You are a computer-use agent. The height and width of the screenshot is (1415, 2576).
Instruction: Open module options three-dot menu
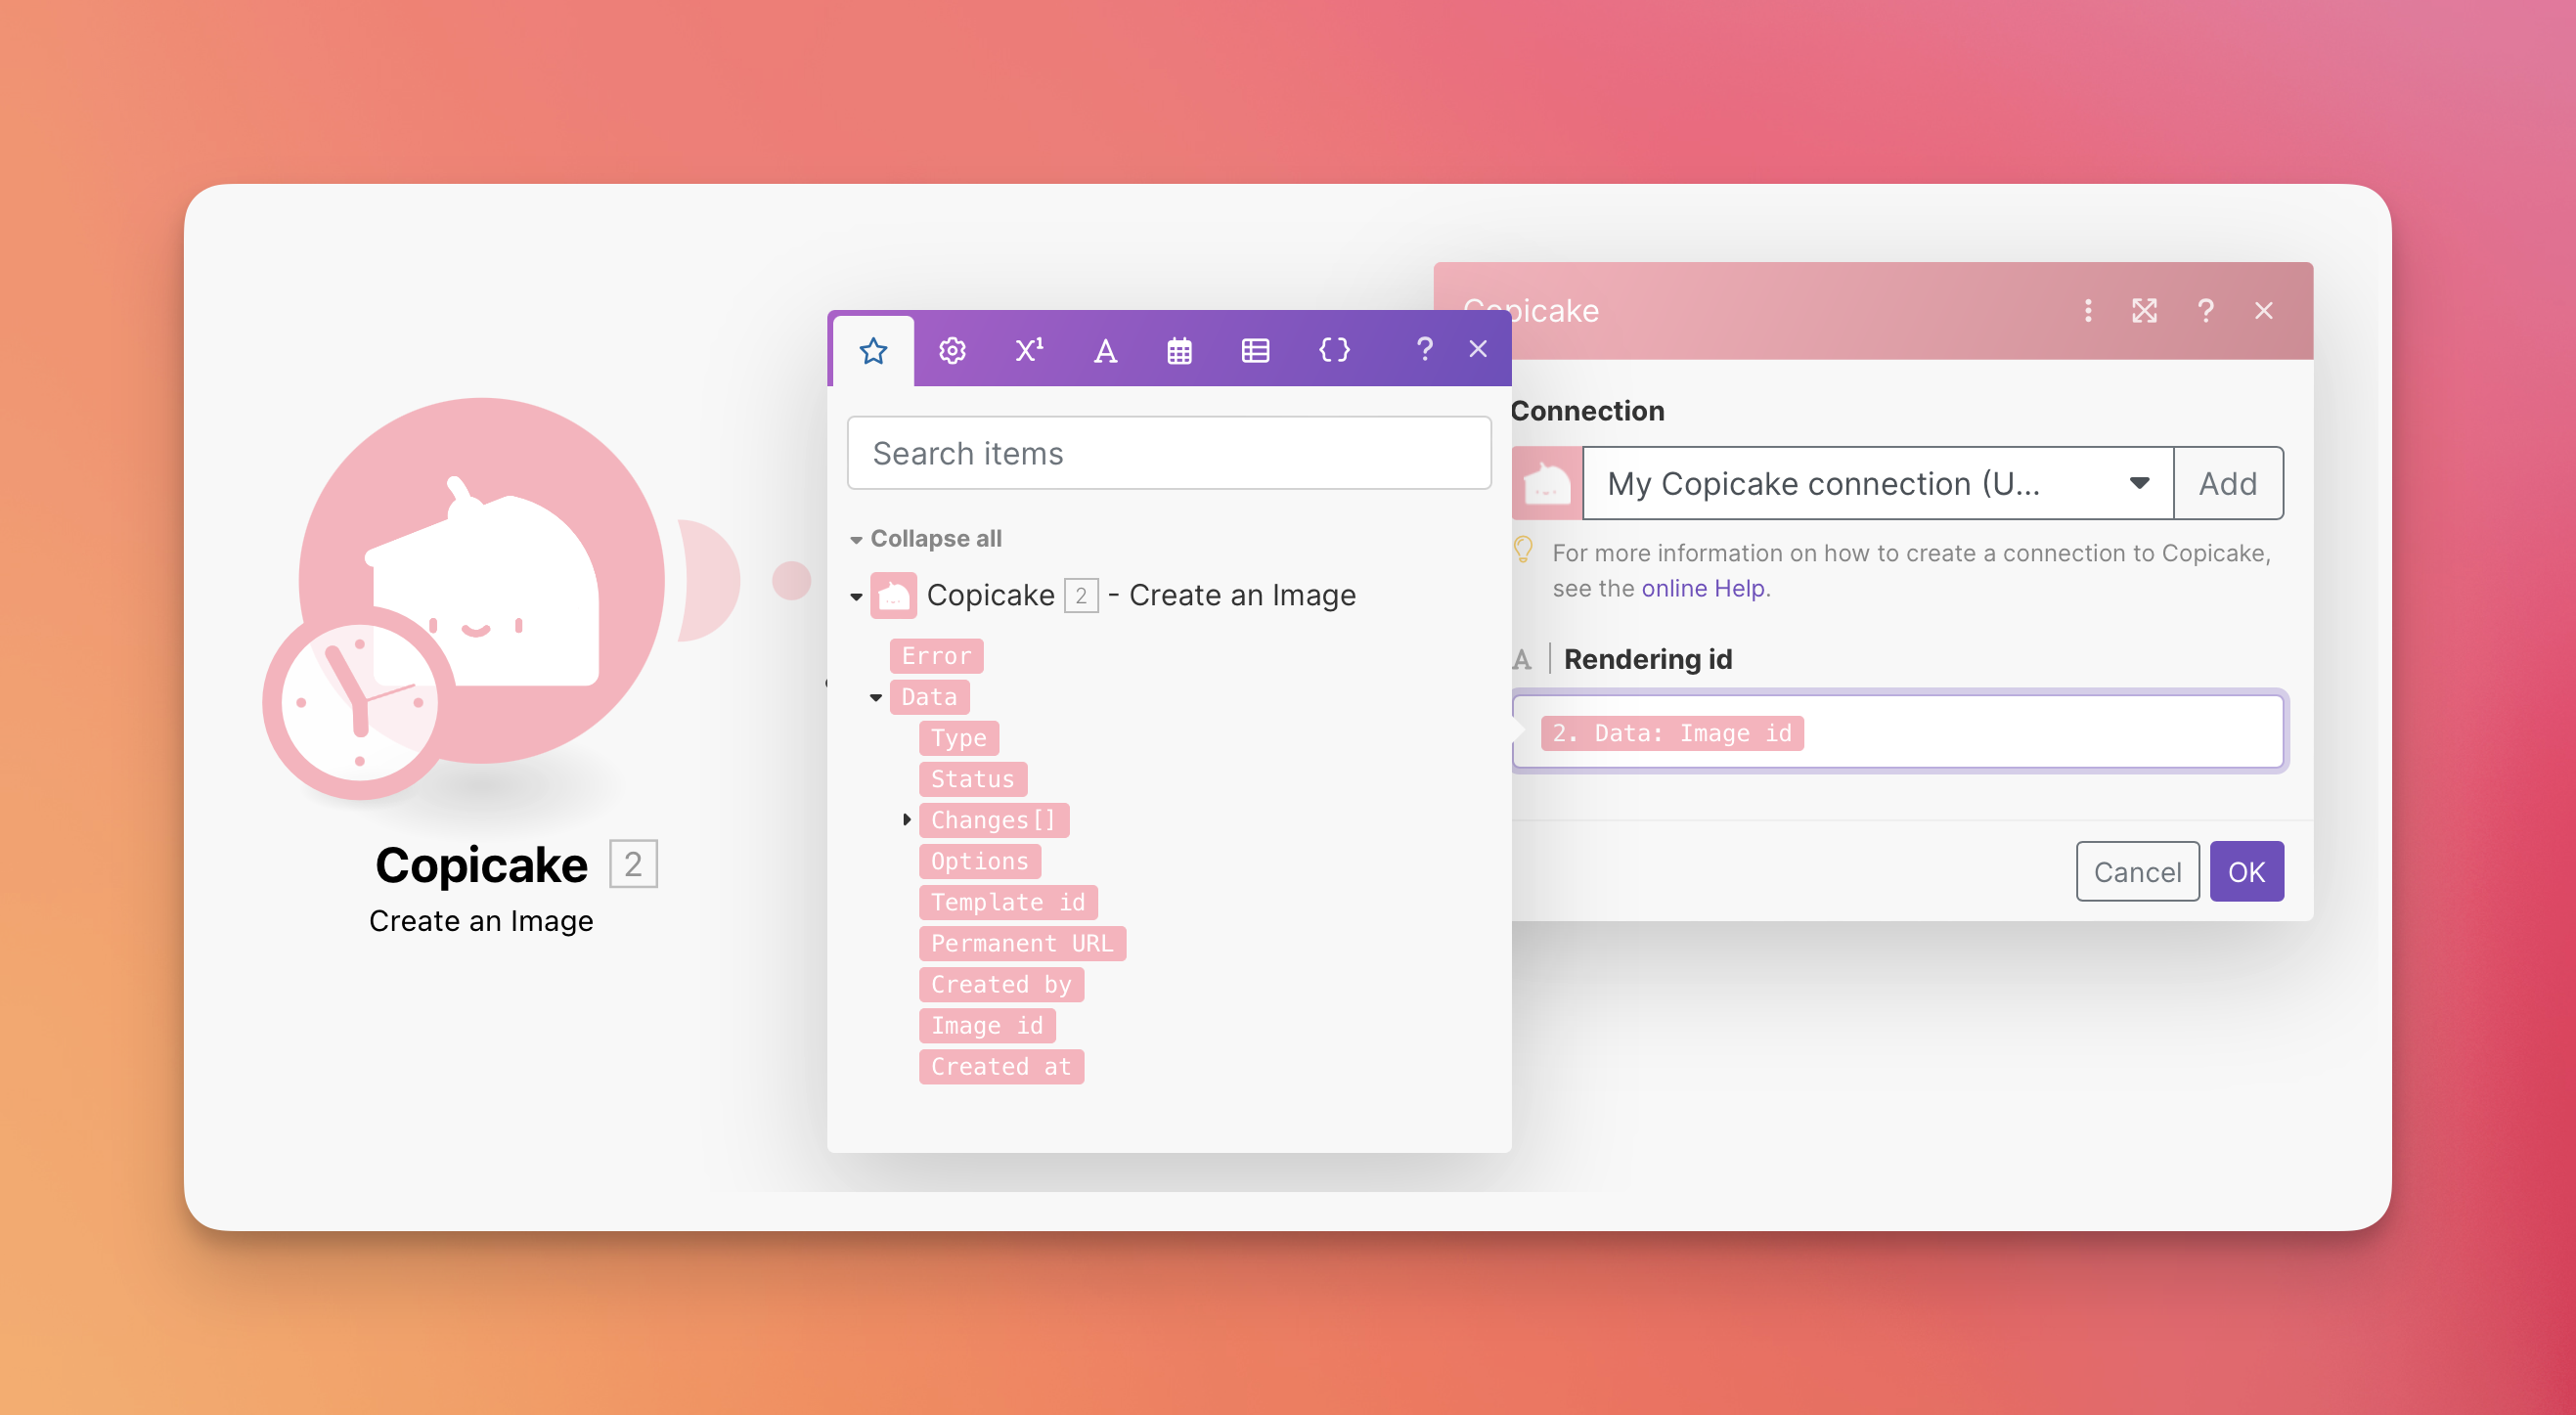pos(2088,311)
